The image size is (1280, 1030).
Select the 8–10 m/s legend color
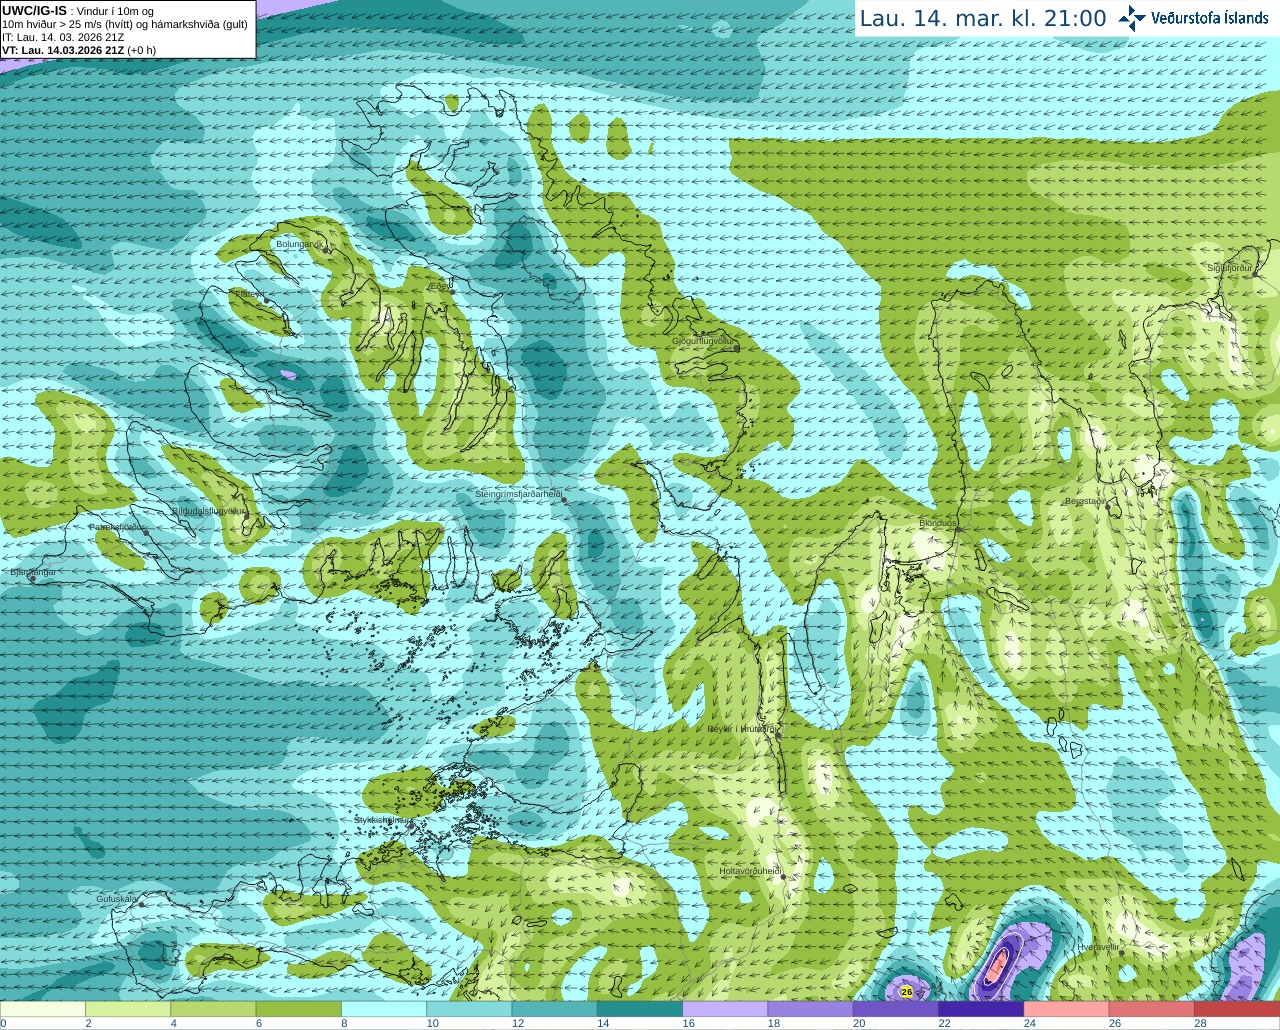click(x=384, y=1009)
